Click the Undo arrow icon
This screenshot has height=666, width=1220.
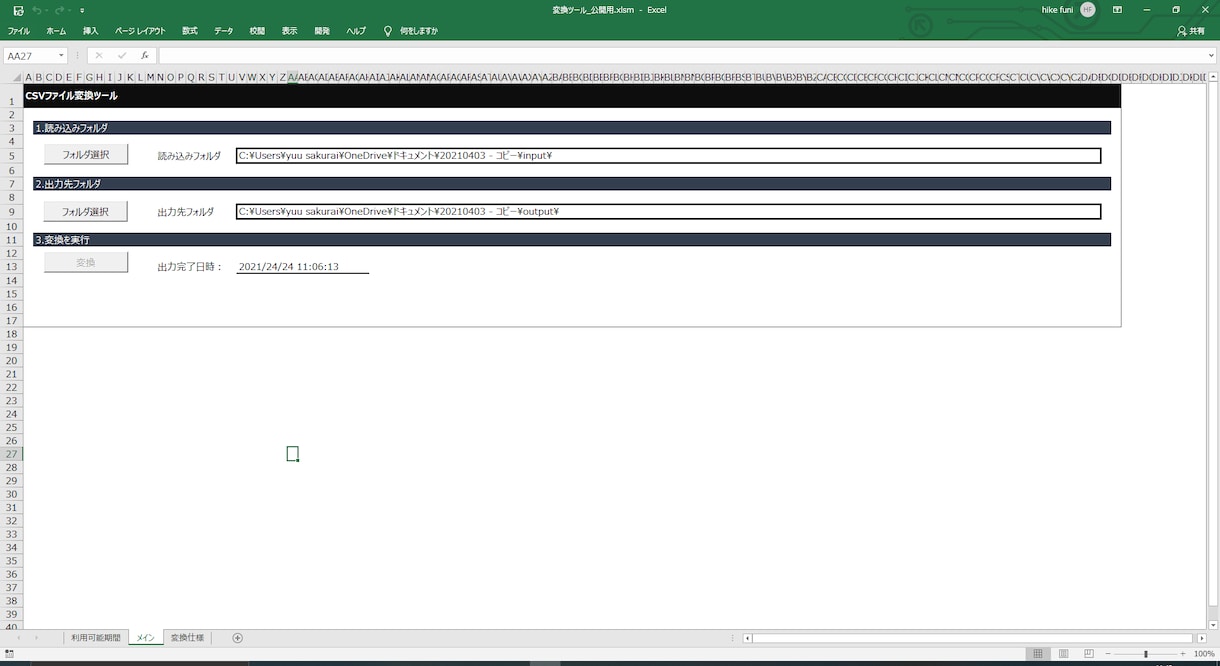(37, 10)
